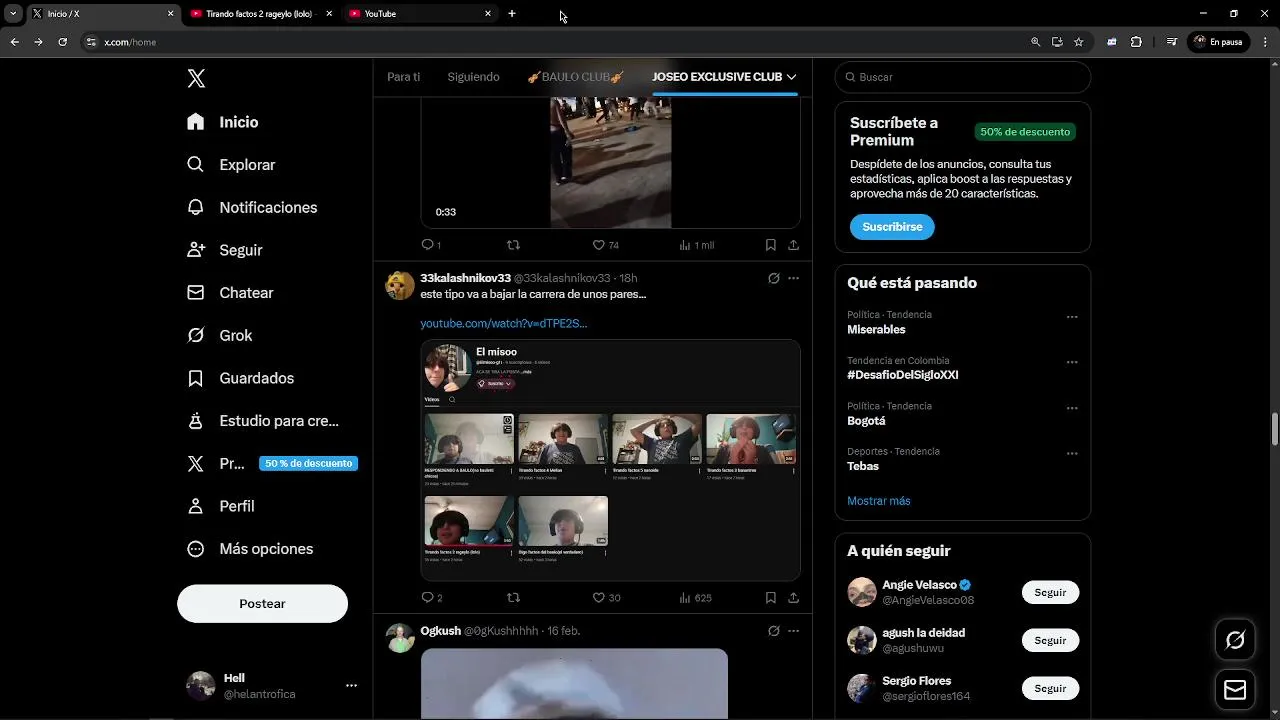Click Mostrar más under trends
This screenshot has height=720, width=1280.
[x=879, y=501]
